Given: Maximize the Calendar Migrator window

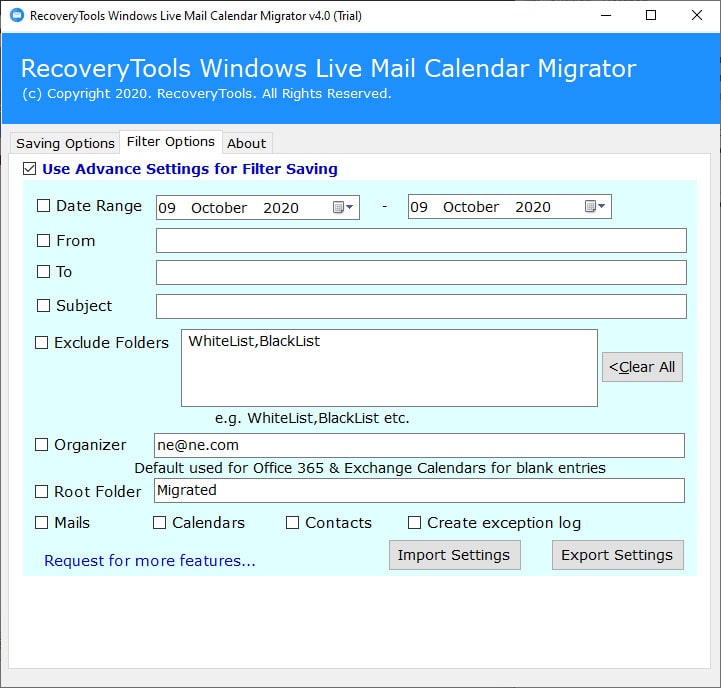Looking at the screenshot, I should coord(651,15).
